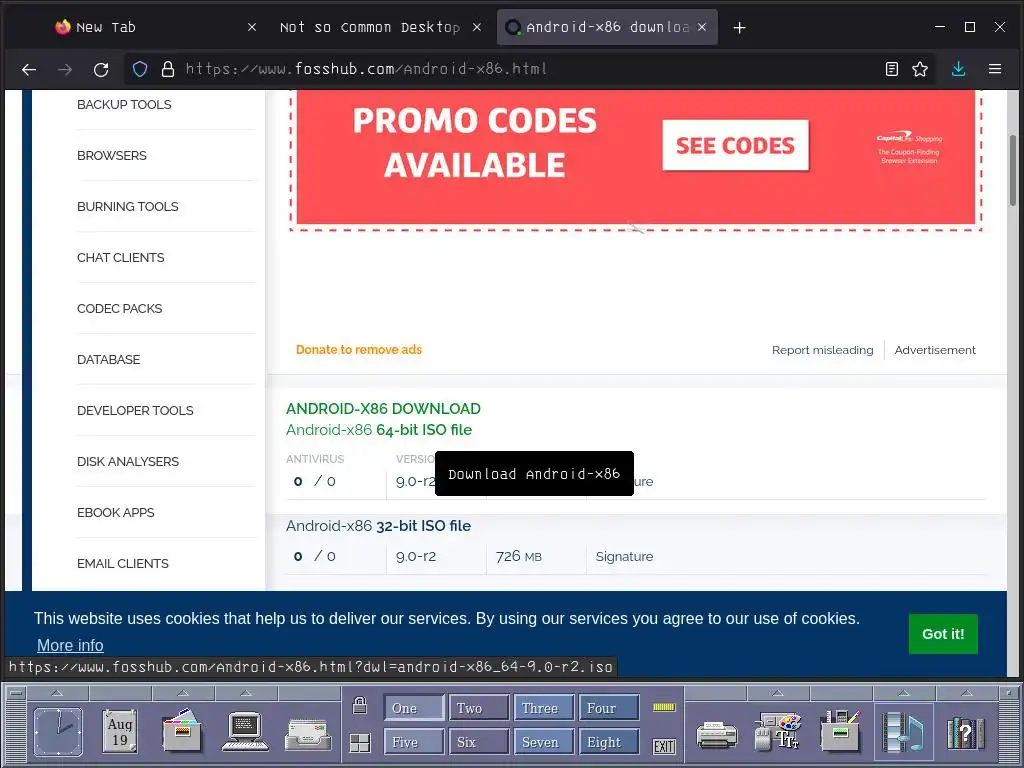Screen dimensions: 1024x768
Task: Open the mail inbox tray icon
Action: pyautogui.click(x=308, y=734)
